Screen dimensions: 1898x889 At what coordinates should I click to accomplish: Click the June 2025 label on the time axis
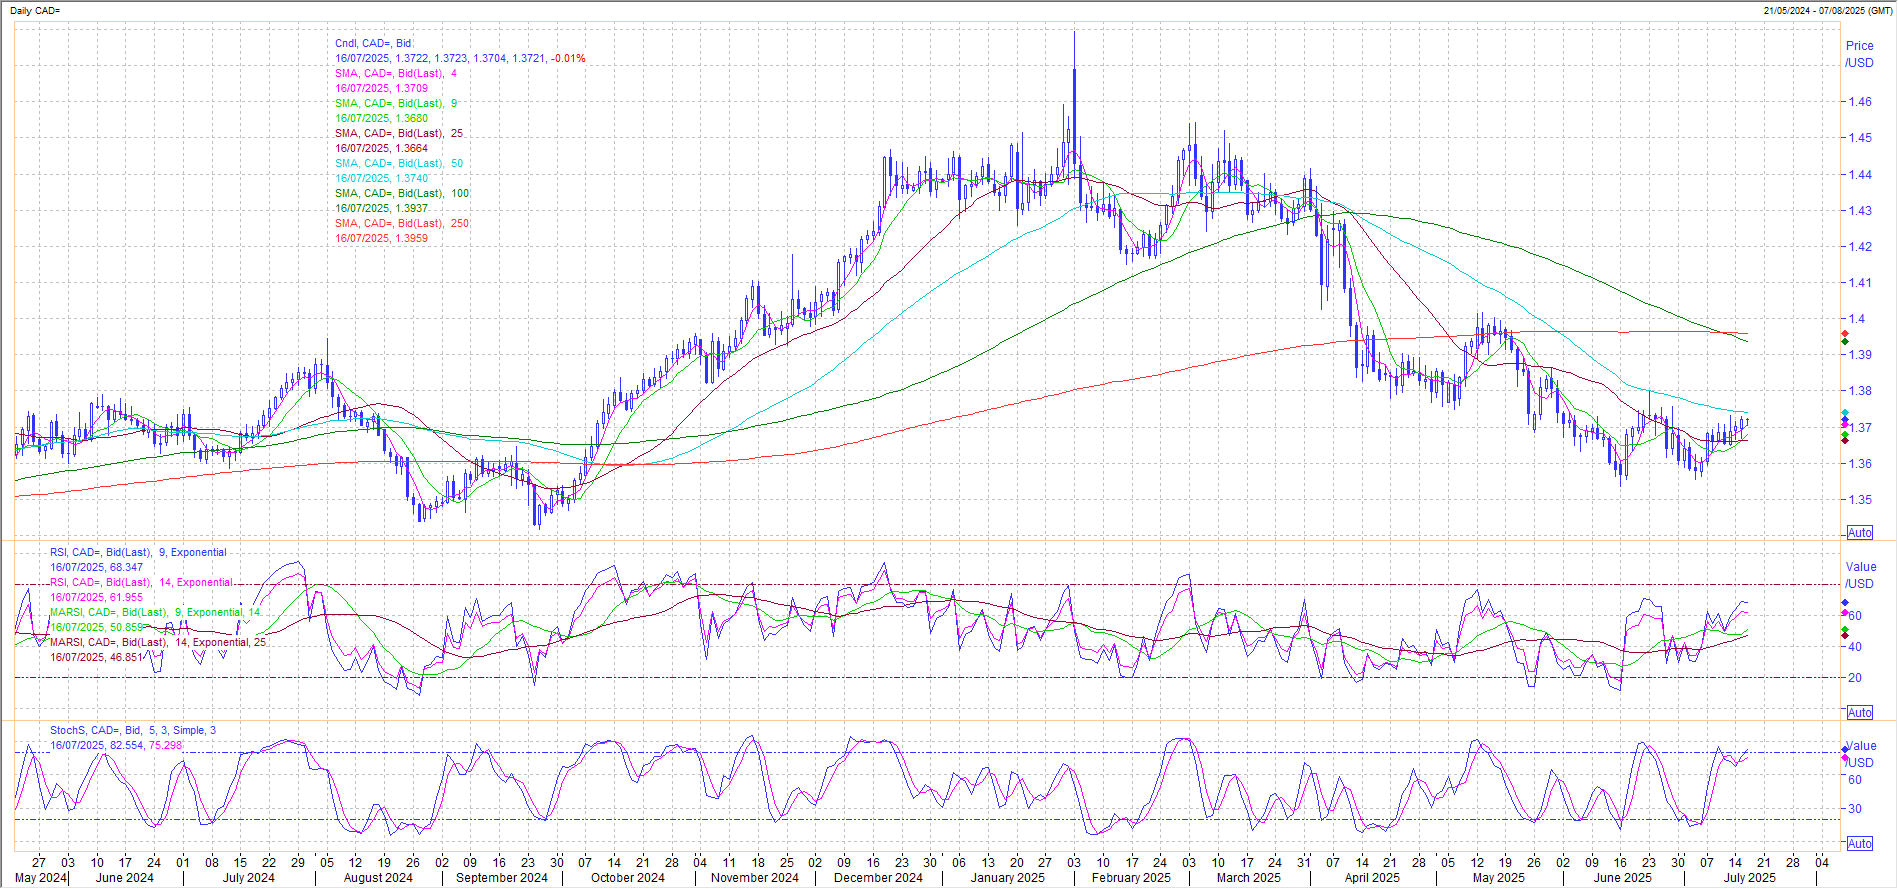click(x=1623, y=878)
